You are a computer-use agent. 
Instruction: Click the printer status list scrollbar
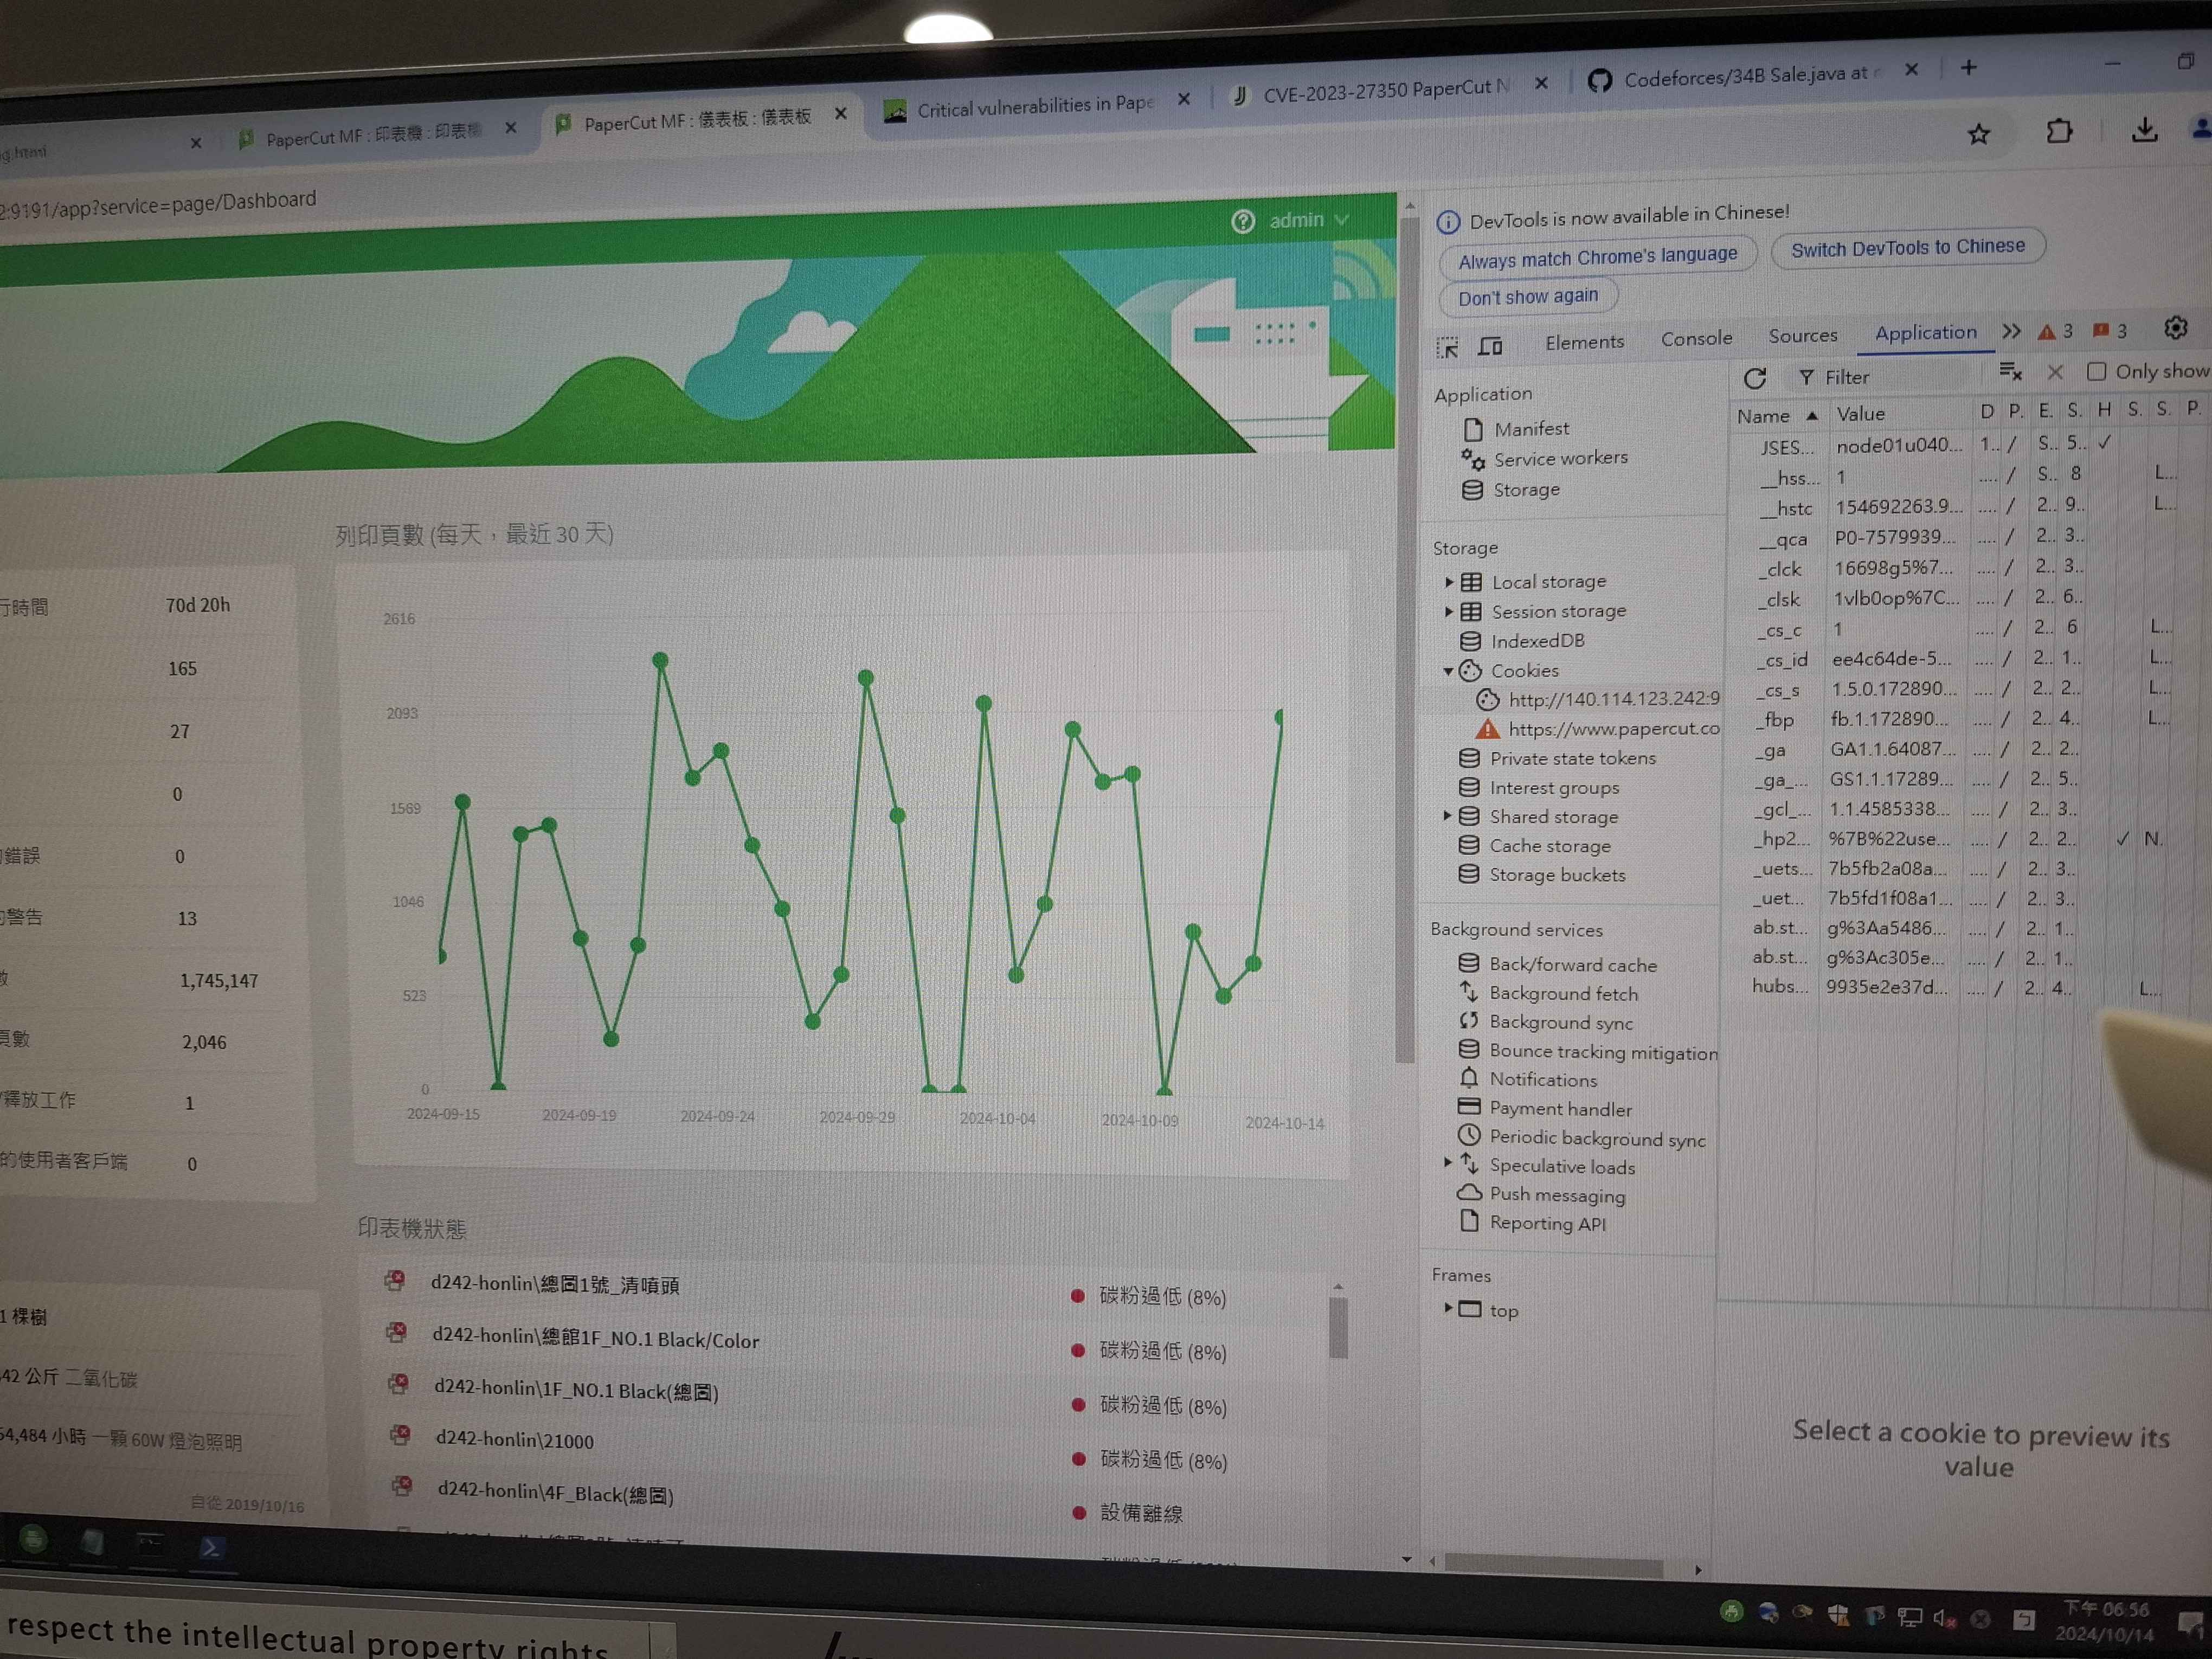pos(1338,1327)
